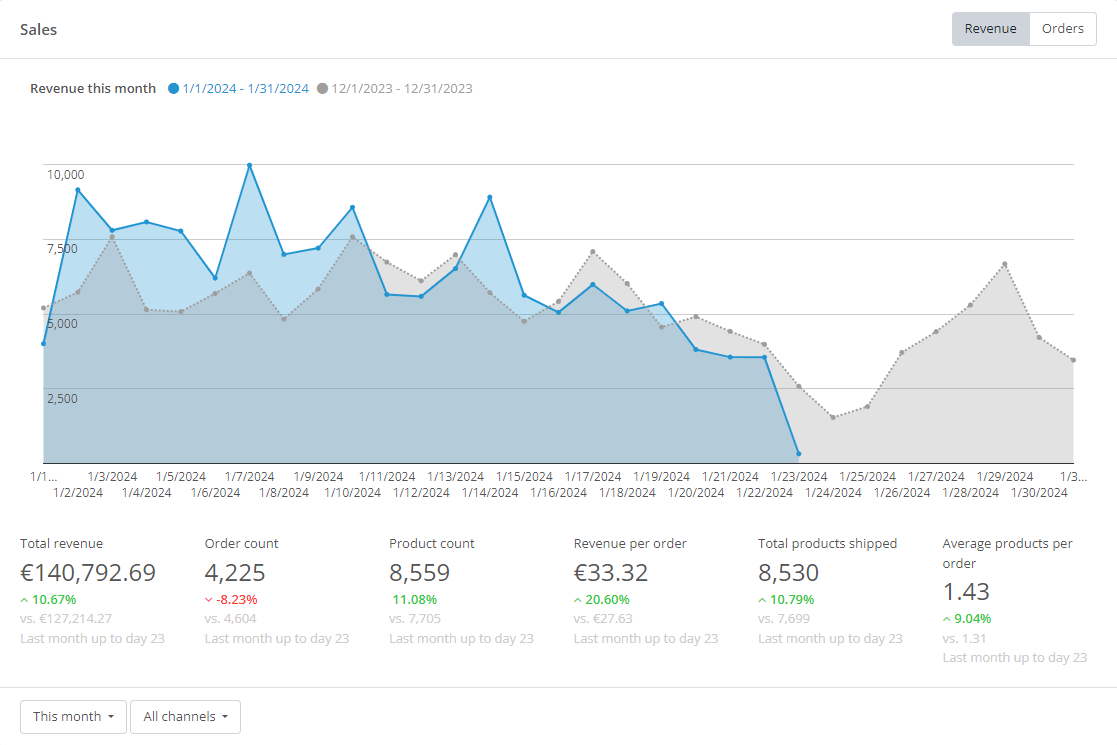Open the This month dropdown
This screenshot has height=745, width=1117.
point(73,717)
